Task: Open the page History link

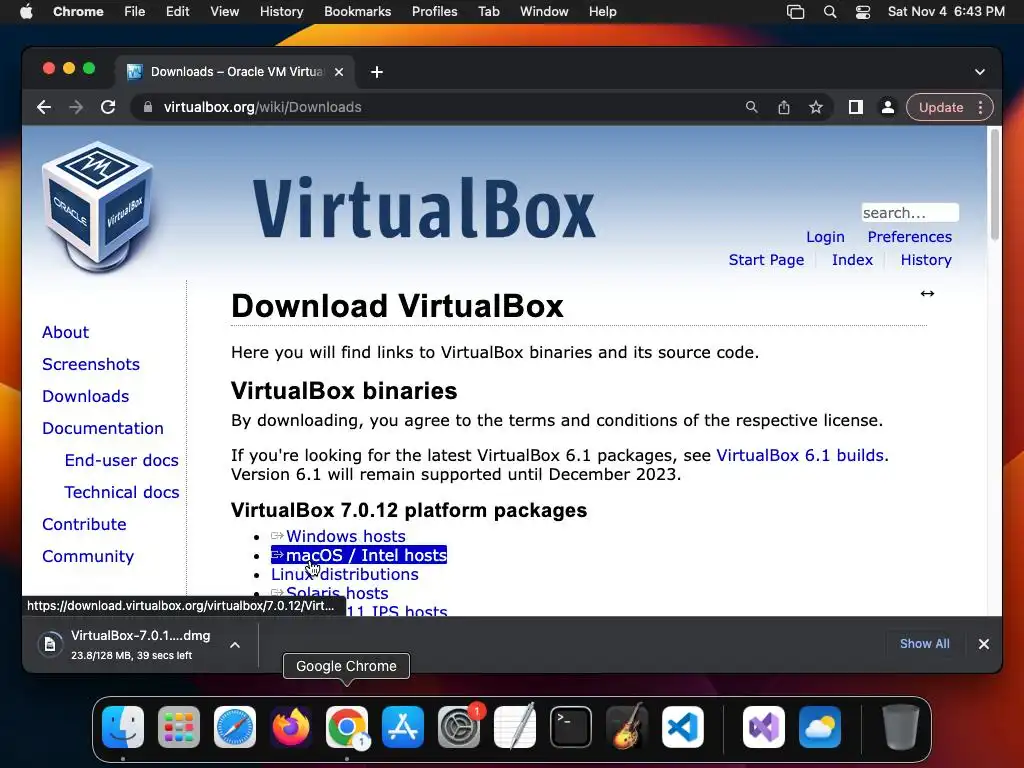Action: click(x=926, y=260)
